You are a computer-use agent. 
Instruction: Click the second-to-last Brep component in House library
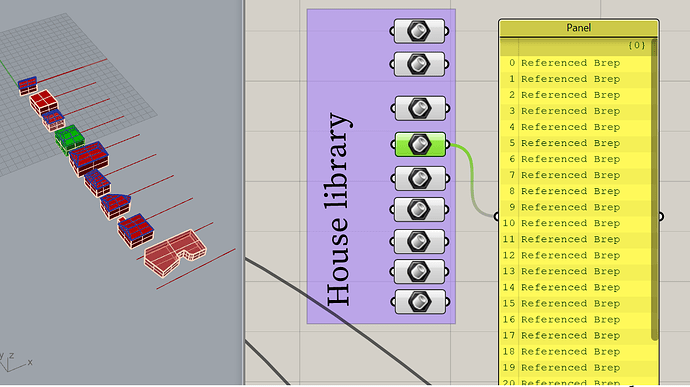point(420,272)
